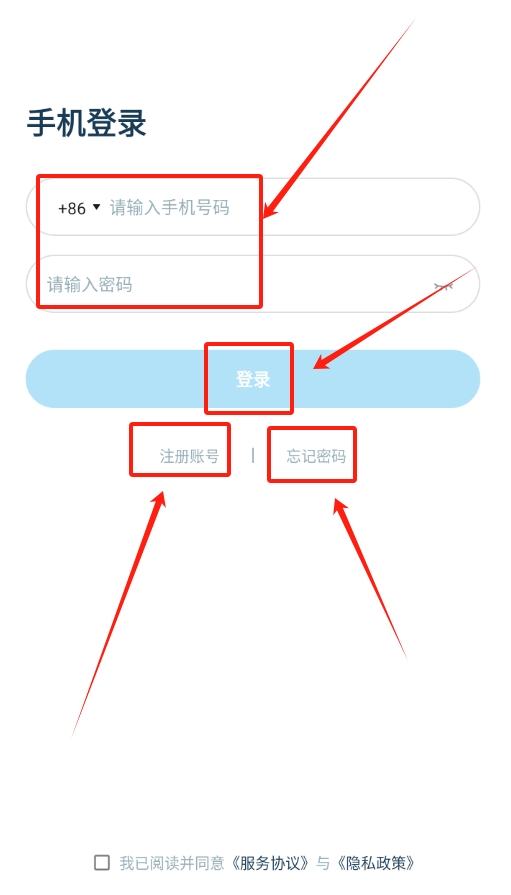This screenshot has width=511, height=895.
Task: Click the 我已阅读并同意 agreement label text
Action: tap(172, 863)
